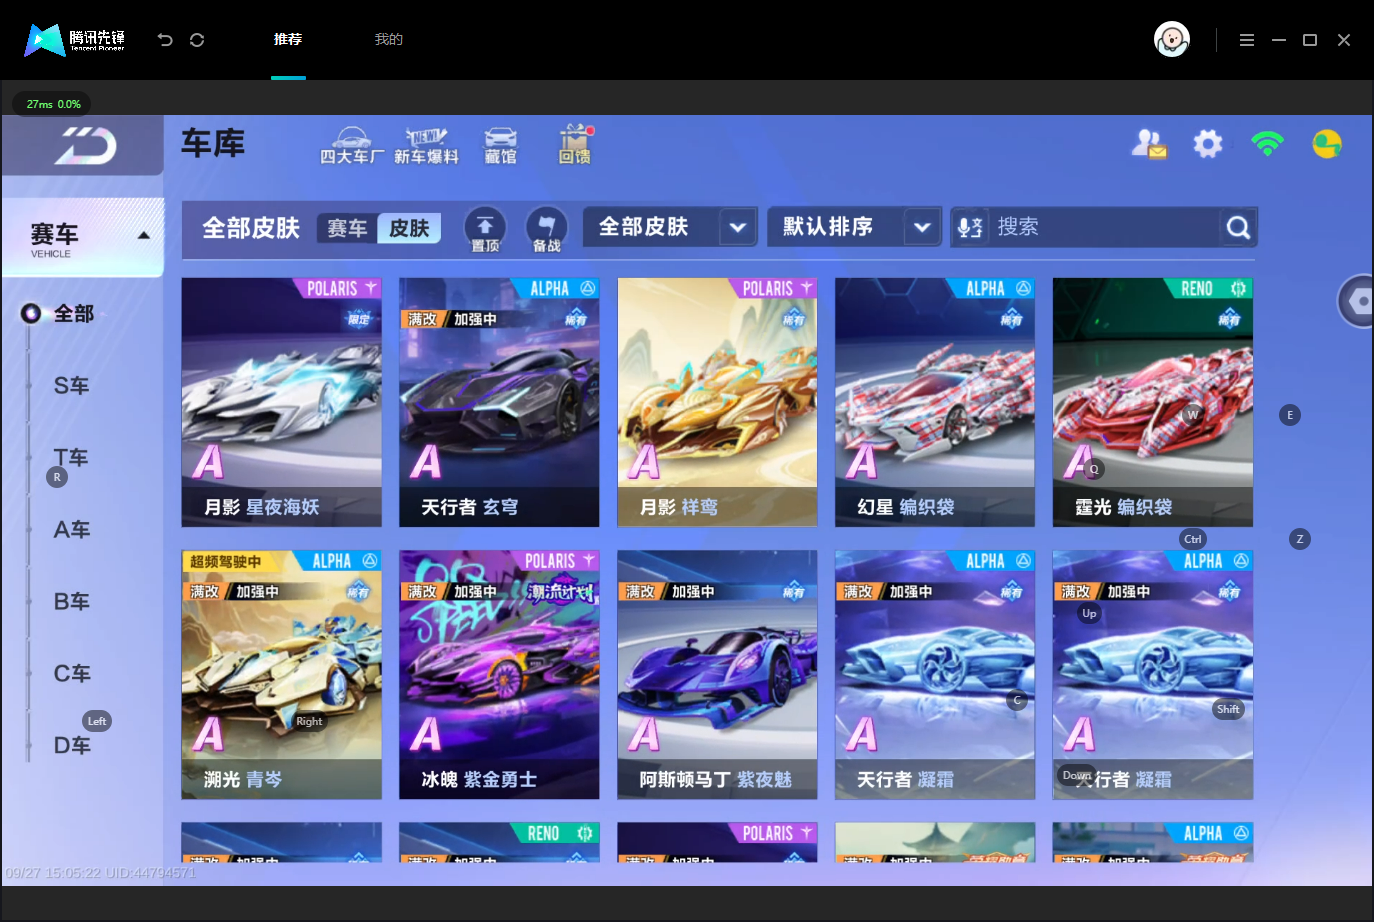Expand the 全部皮肤 filter dropdown

(x=670, y=227)
